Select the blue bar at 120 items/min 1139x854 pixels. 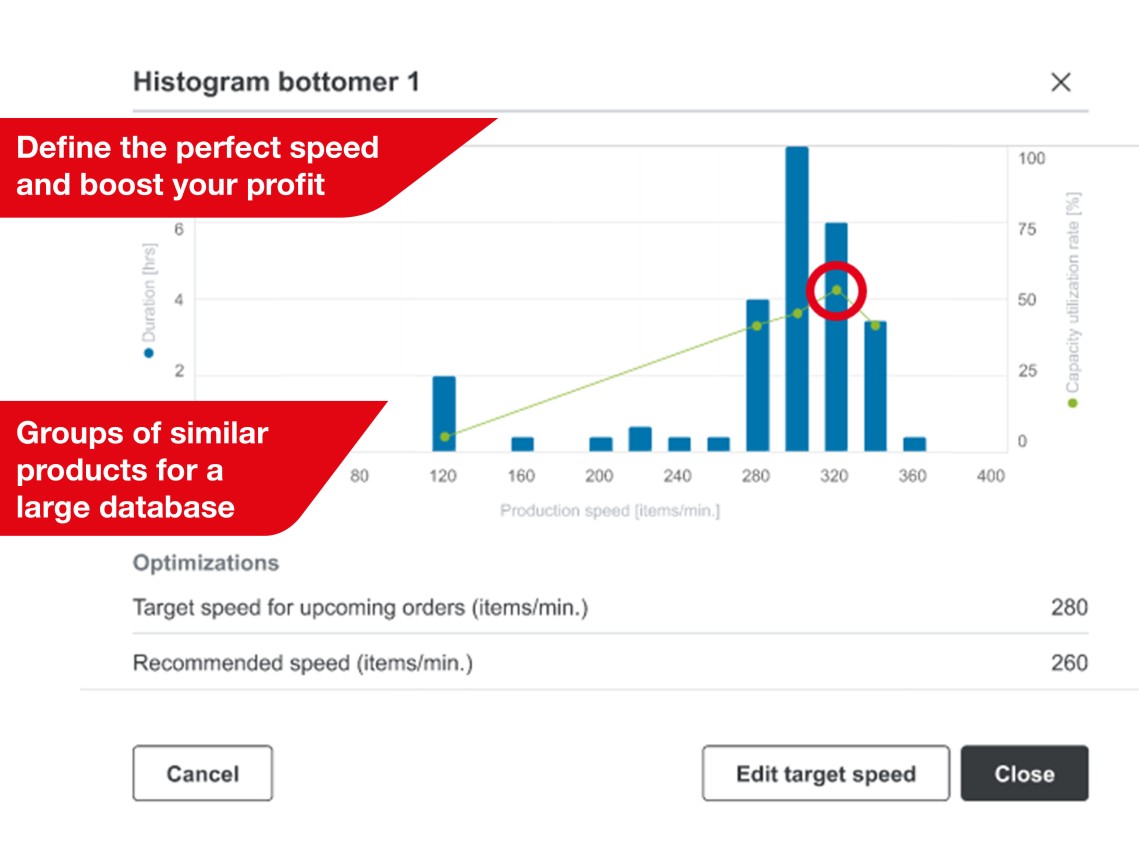444,413
